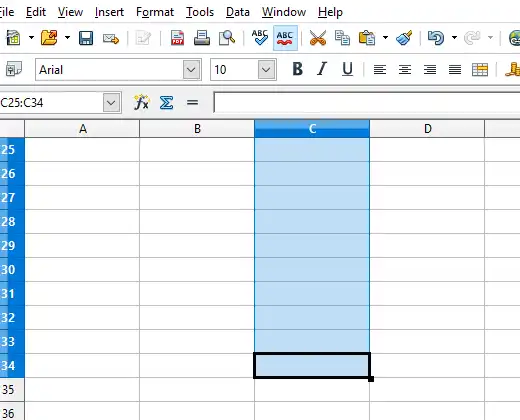
Task: Open the Paste options dropdown arrow
Action: 385,37
